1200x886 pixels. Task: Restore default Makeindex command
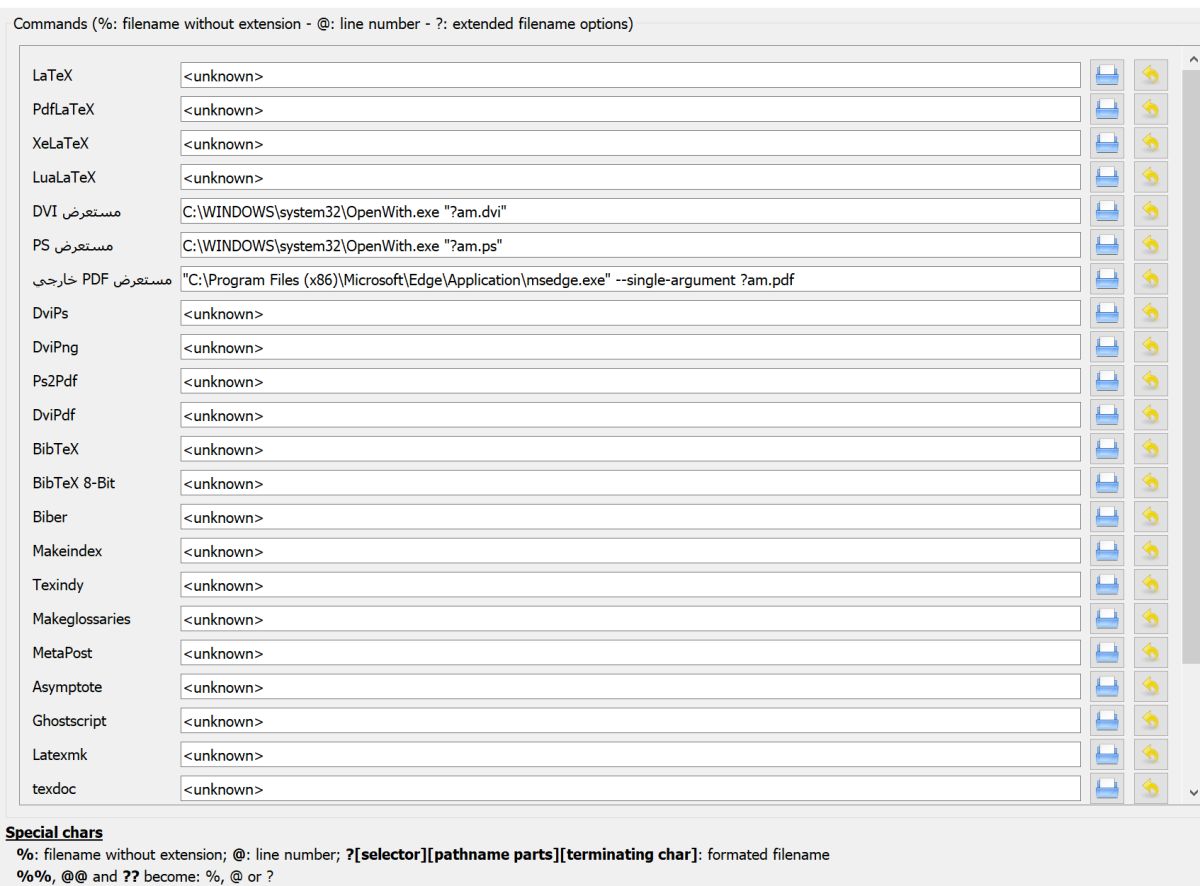coord(1151,551)
